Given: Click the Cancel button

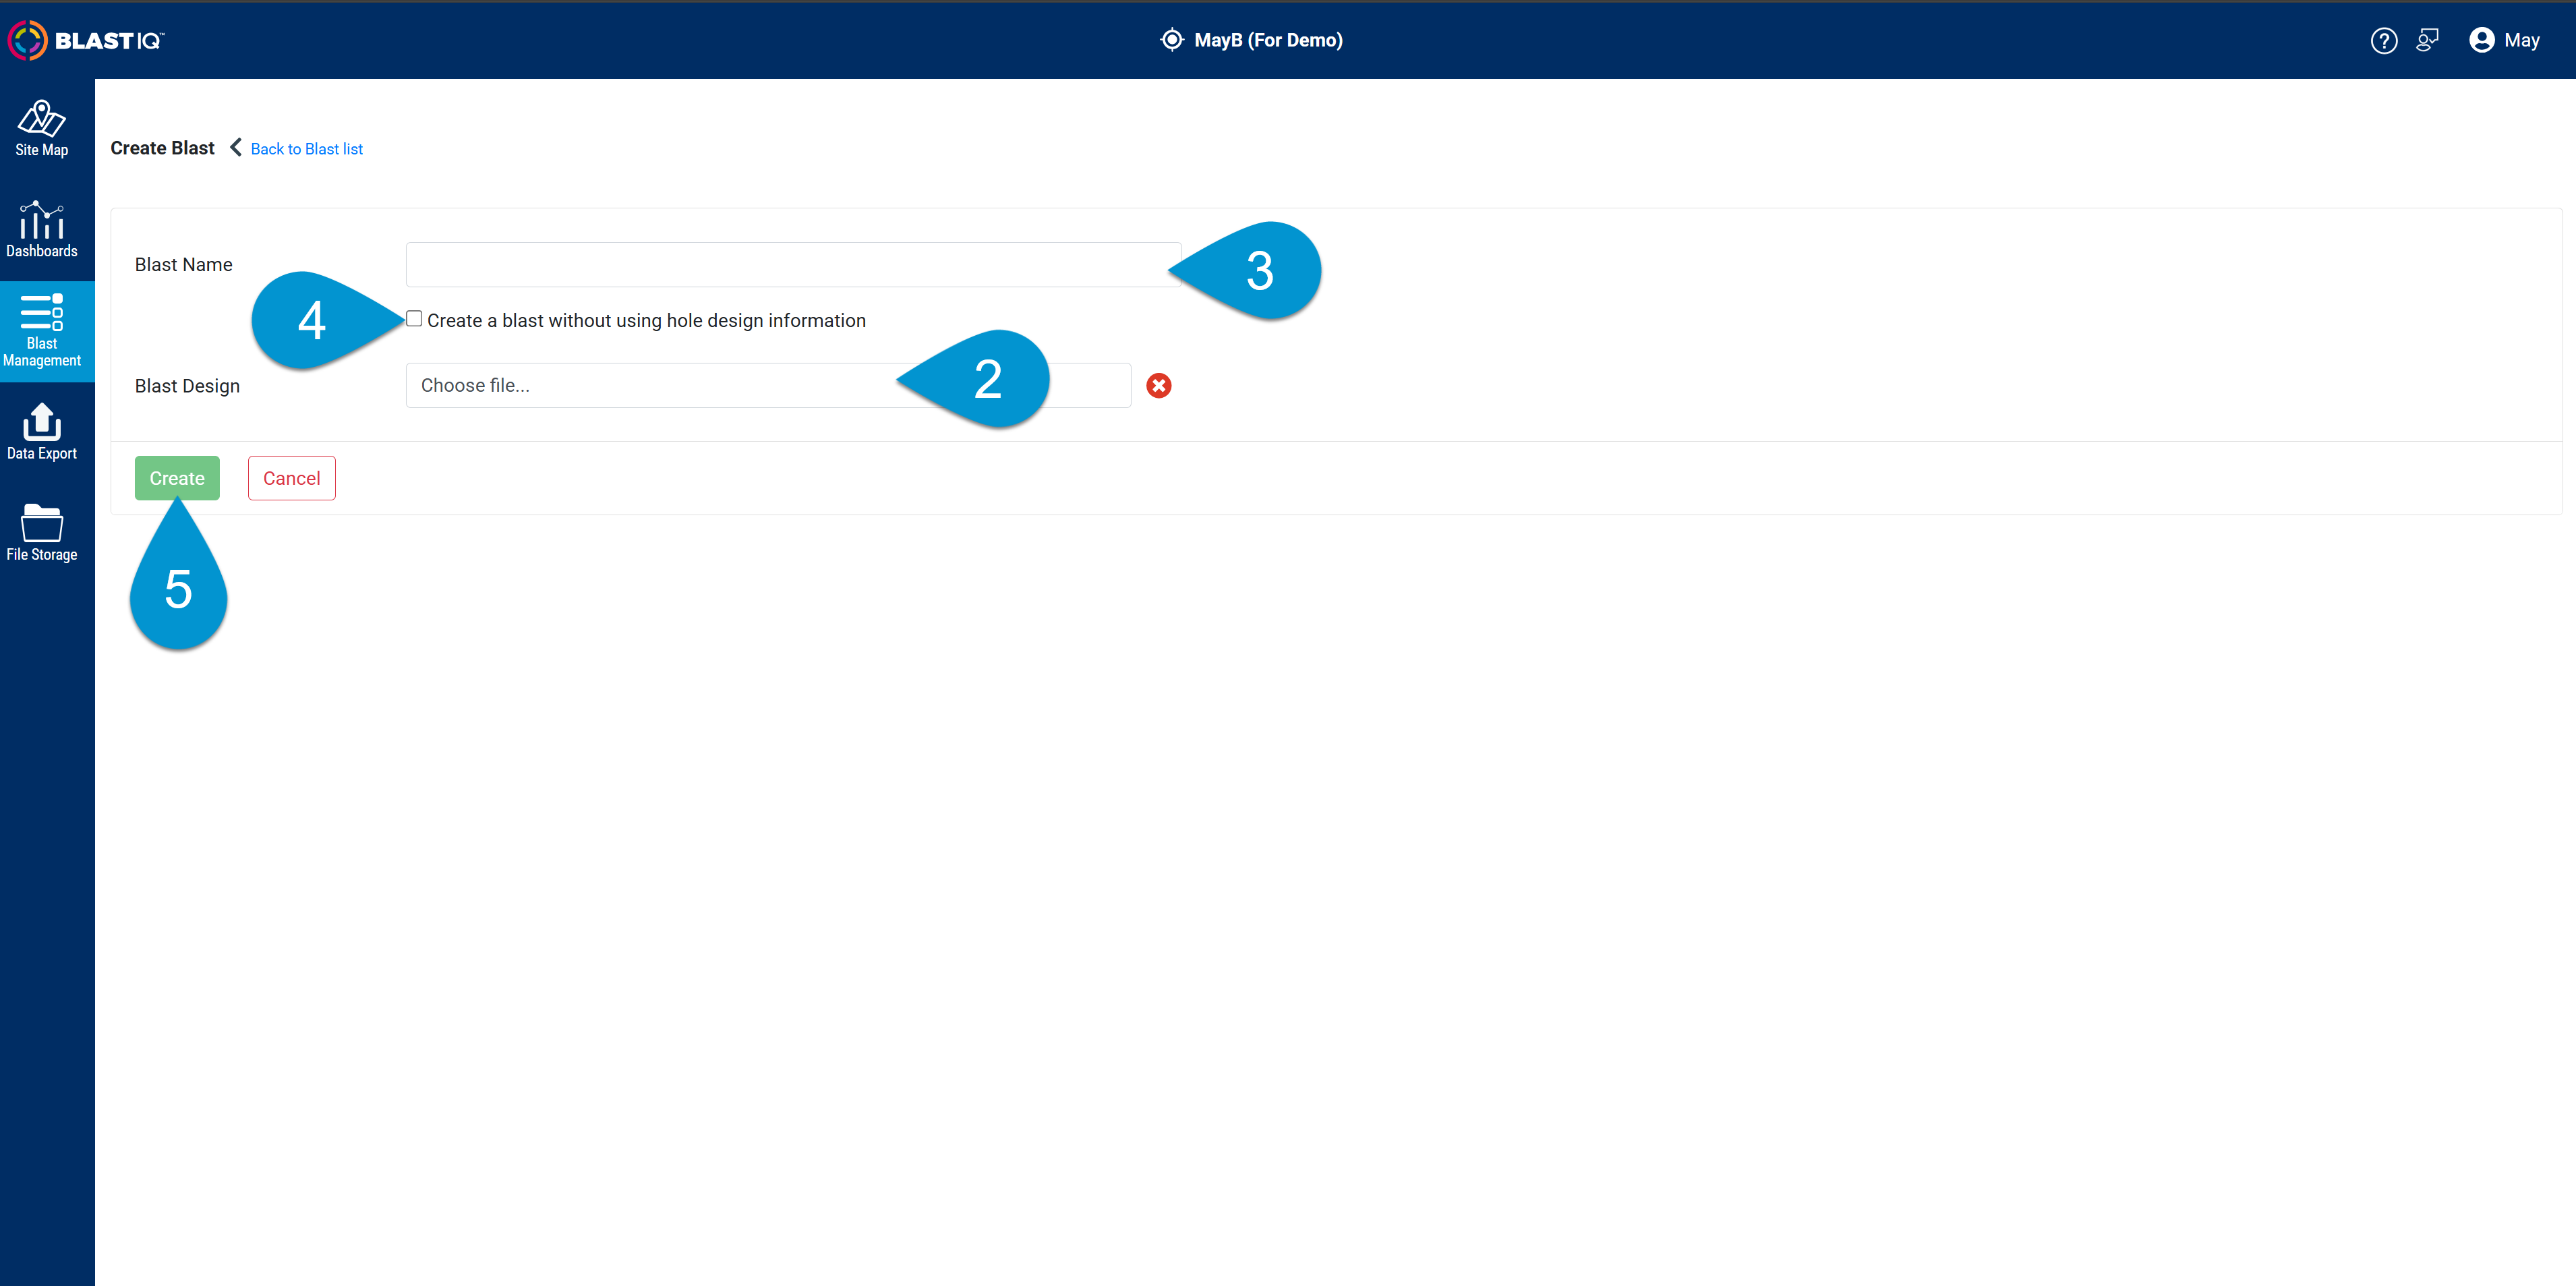Looking at the screenshot, I should pos(291,478).
